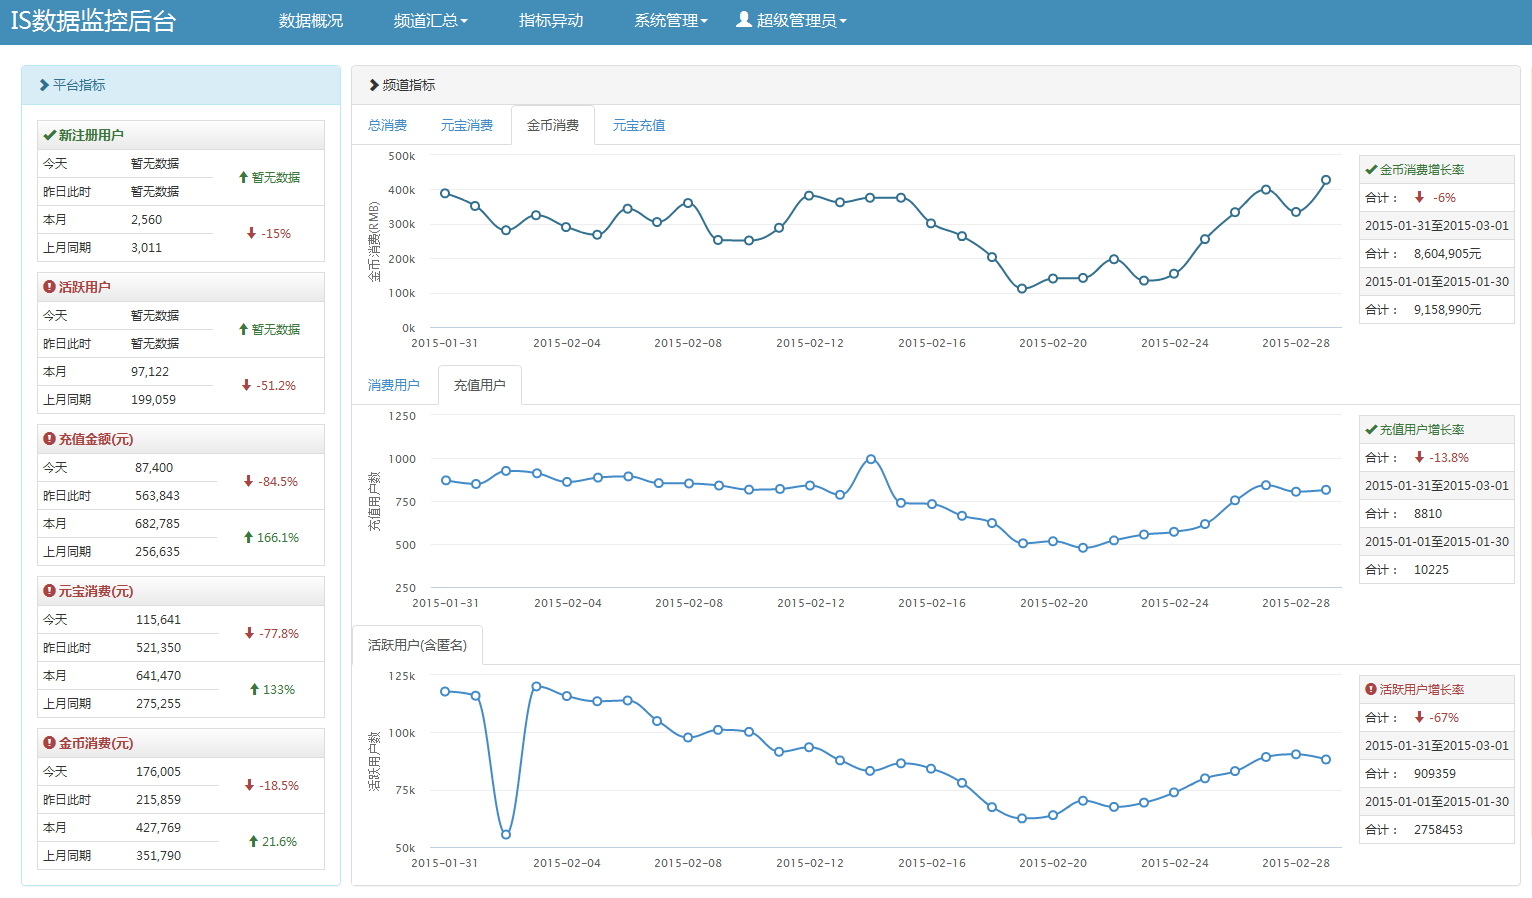Screen dimensions: 1532x898
Task: Click the up arrow beside 21.6%
Action: pos(253,841)
